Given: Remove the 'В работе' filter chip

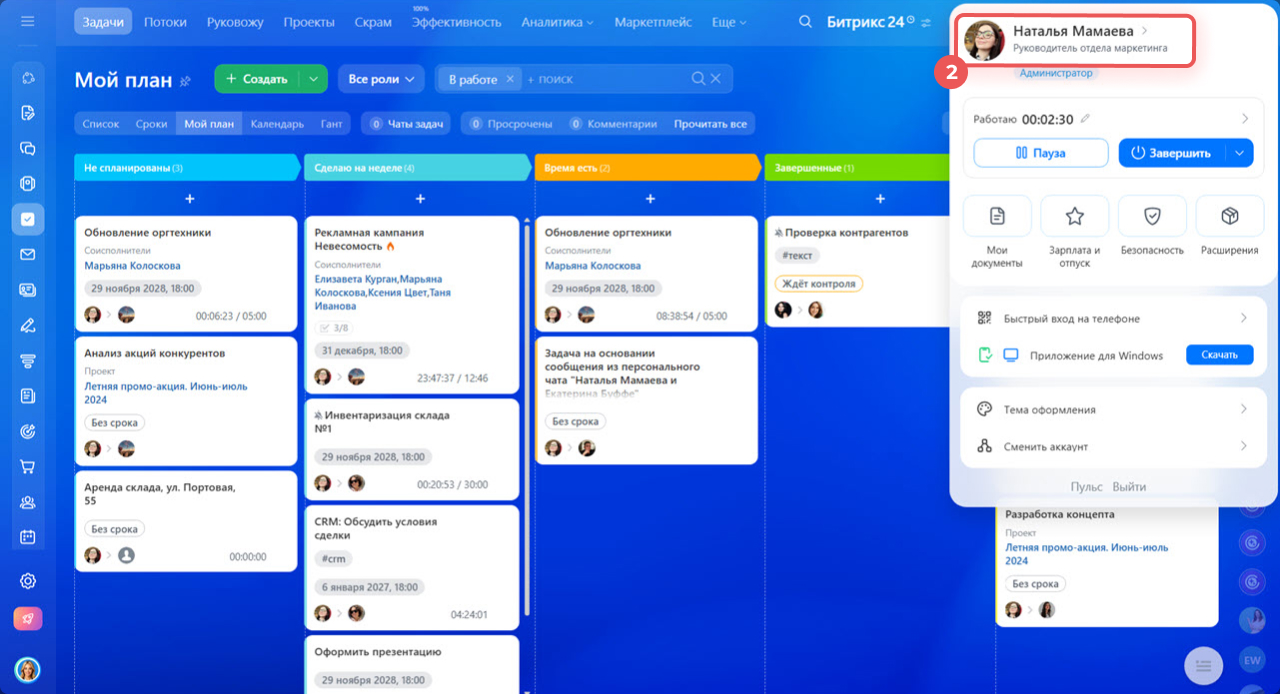Looking at the screenshot, I should 510,79.
